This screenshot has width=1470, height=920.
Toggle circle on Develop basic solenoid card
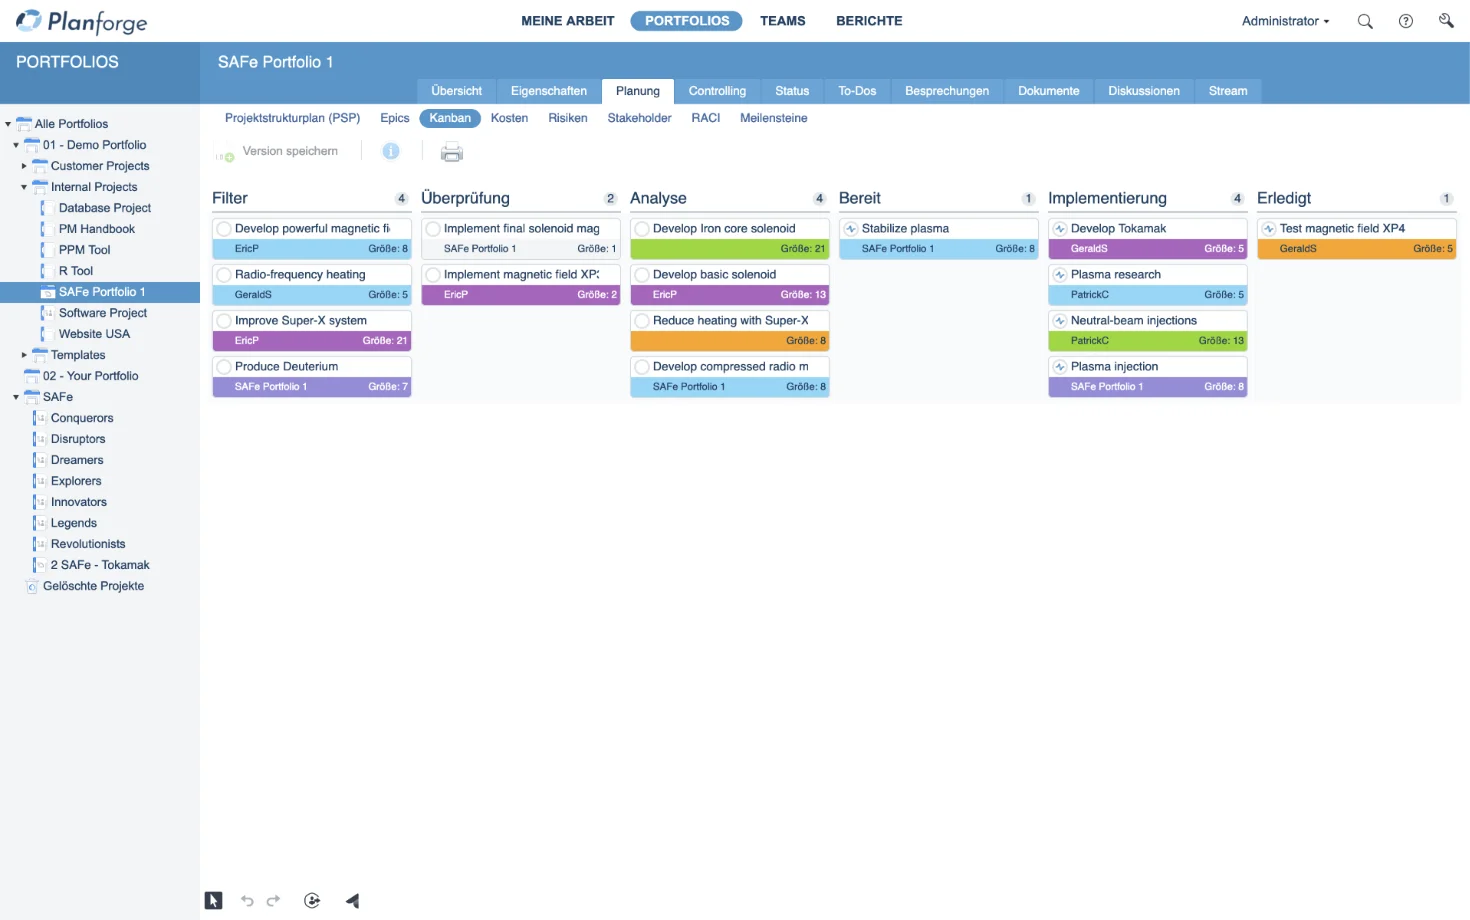pyautogui.click(x=643, y=275)
